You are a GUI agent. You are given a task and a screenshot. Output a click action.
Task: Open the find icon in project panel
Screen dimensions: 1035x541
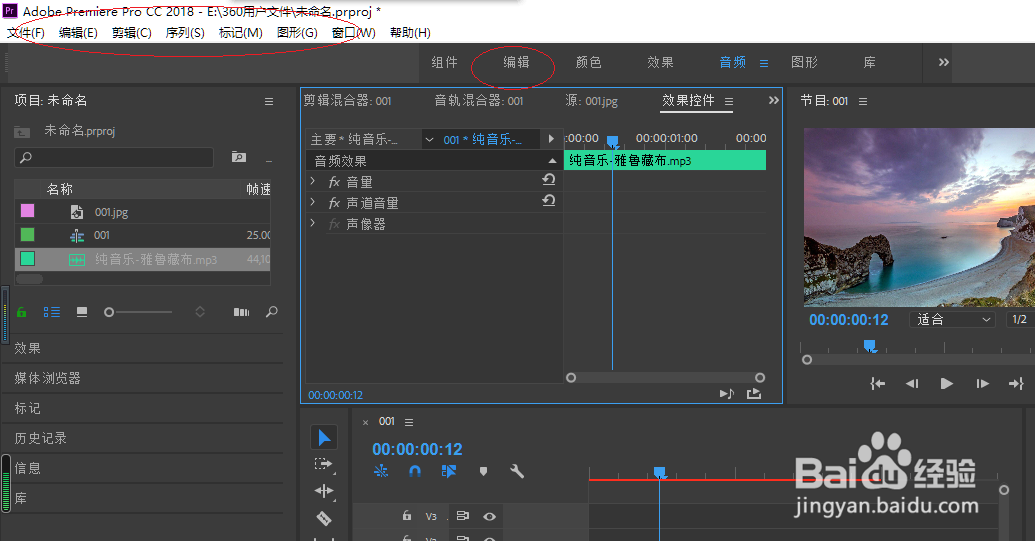pyautogui.click(x=271, y=312)
